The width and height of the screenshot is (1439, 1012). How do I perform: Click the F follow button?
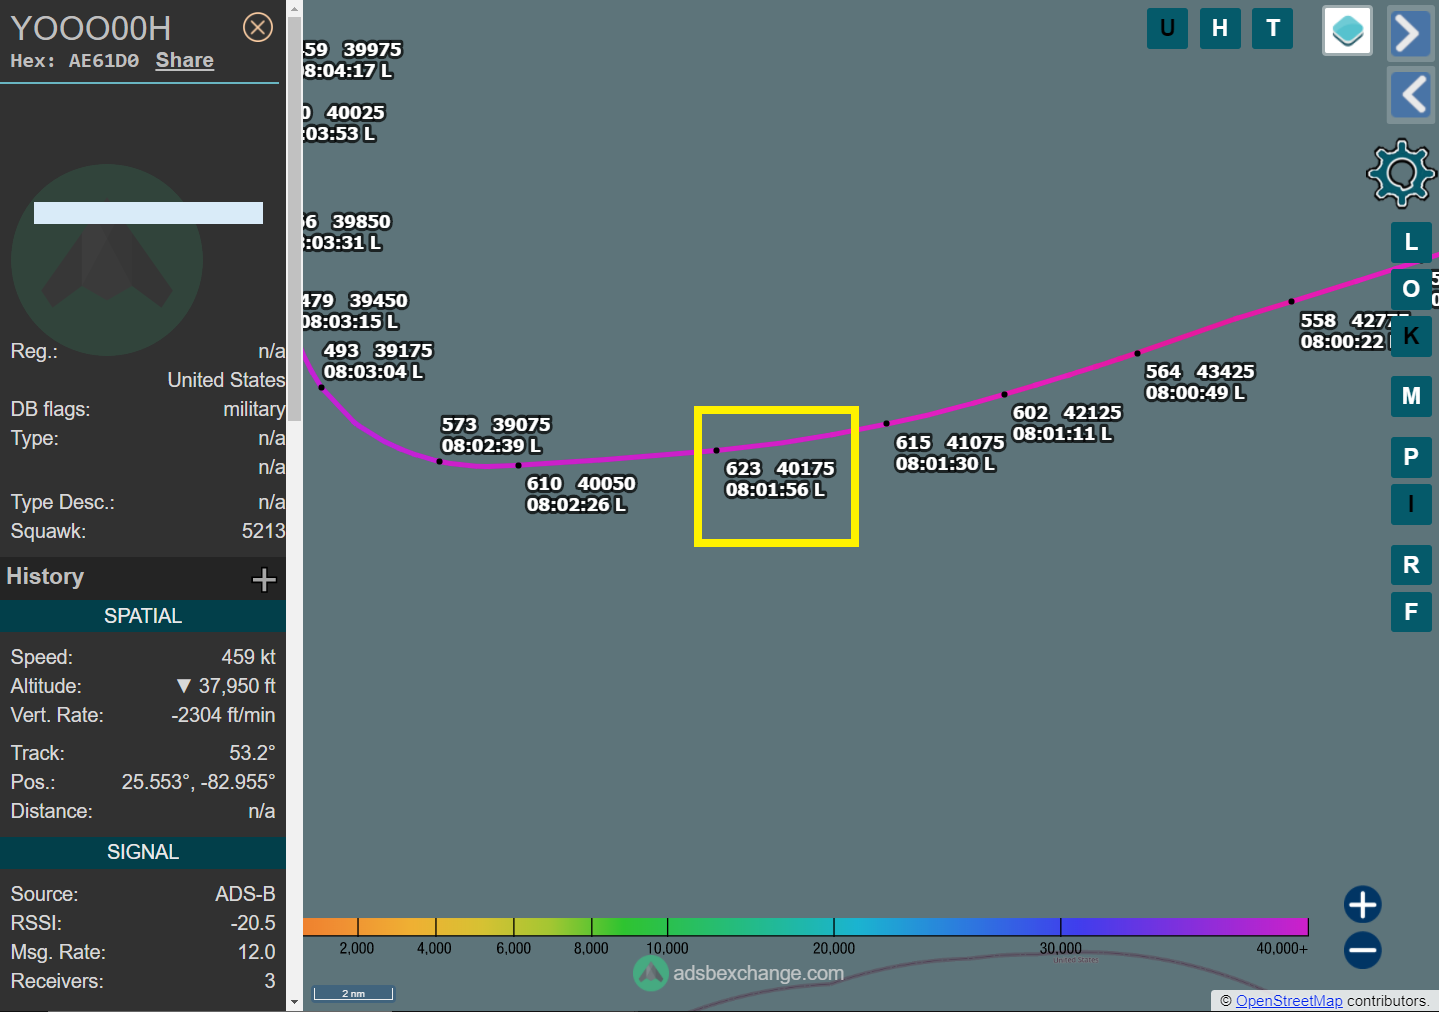tap(1411, 612)
